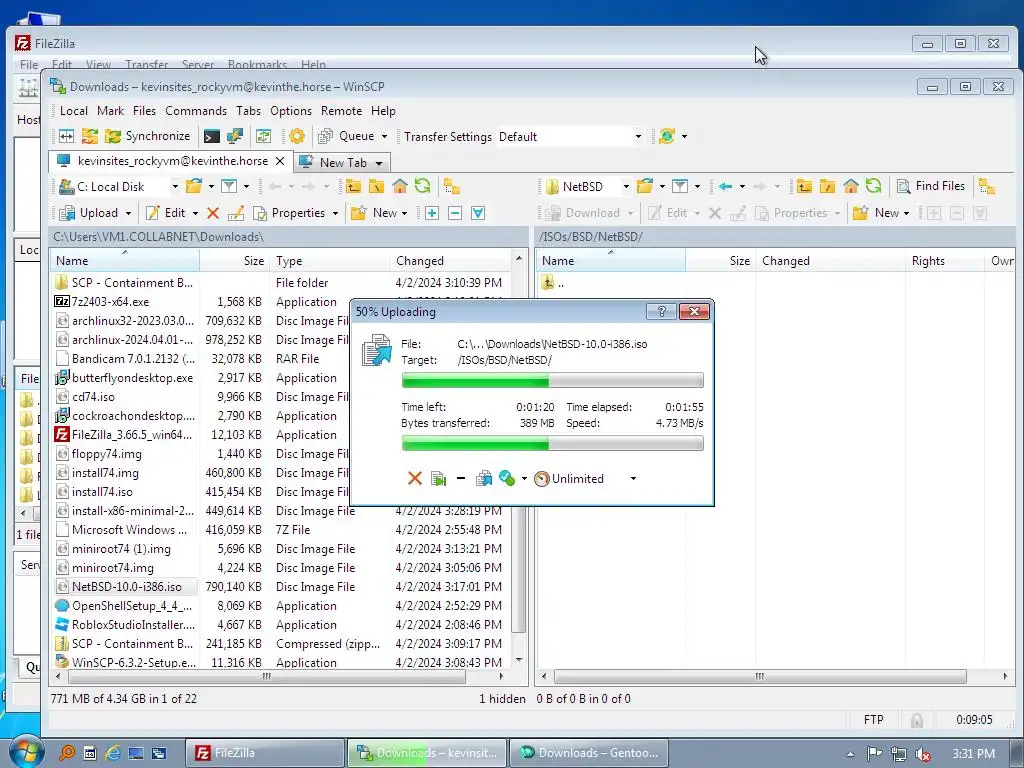The height and width of the screenshot is (768, 1024).
Task: Click Find Files button
Action: click(931, 186)
